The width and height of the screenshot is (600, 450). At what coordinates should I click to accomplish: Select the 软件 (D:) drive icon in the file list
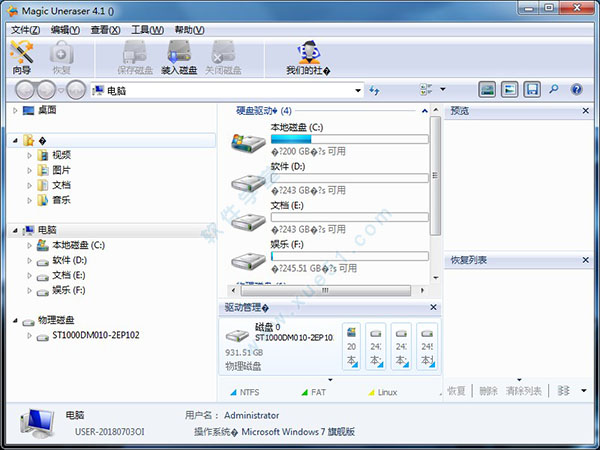coord(248,183)
